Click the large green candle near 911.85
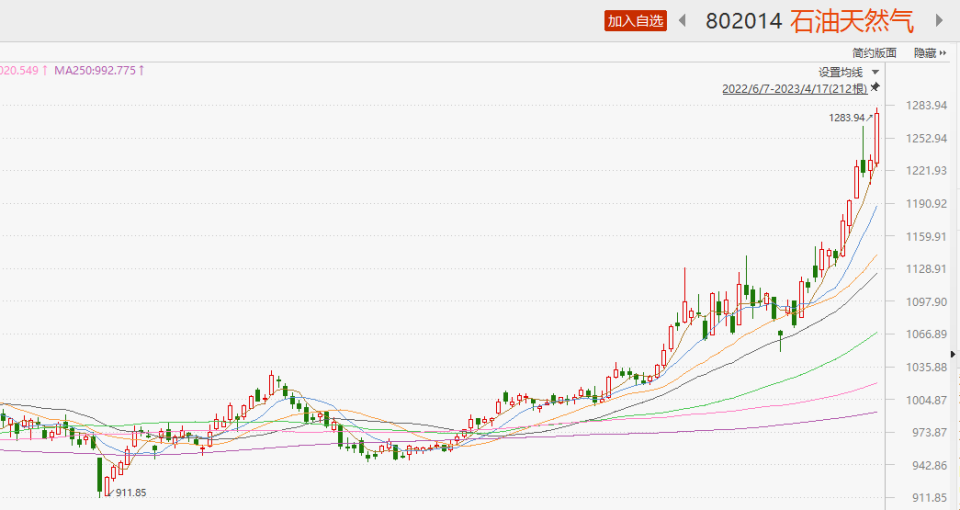Screen dimensions: 960x510 click(x=100, y=474)
